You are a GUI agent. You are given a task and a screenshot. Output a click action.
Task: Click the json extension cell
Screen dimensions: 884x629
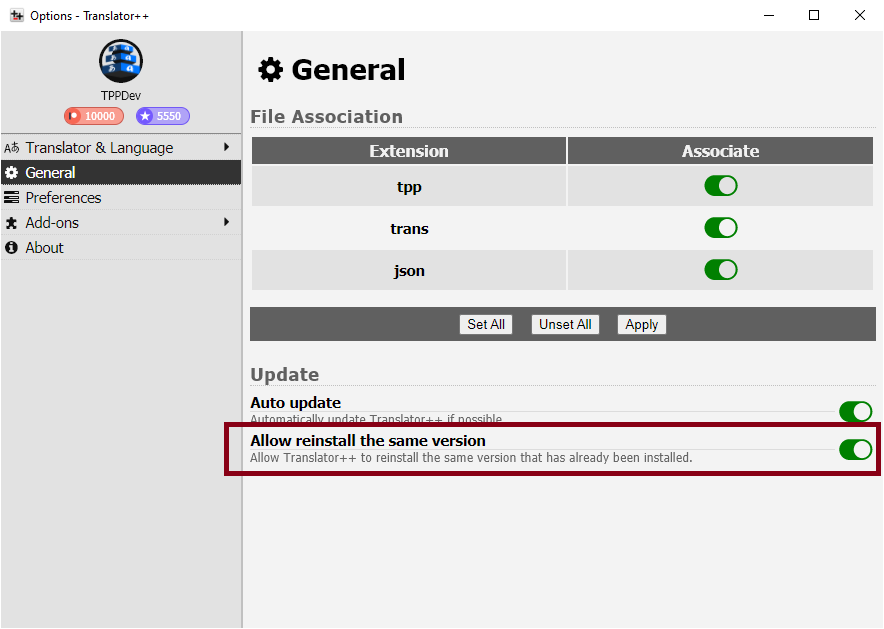pyautogui.click(x=409, y=271)
